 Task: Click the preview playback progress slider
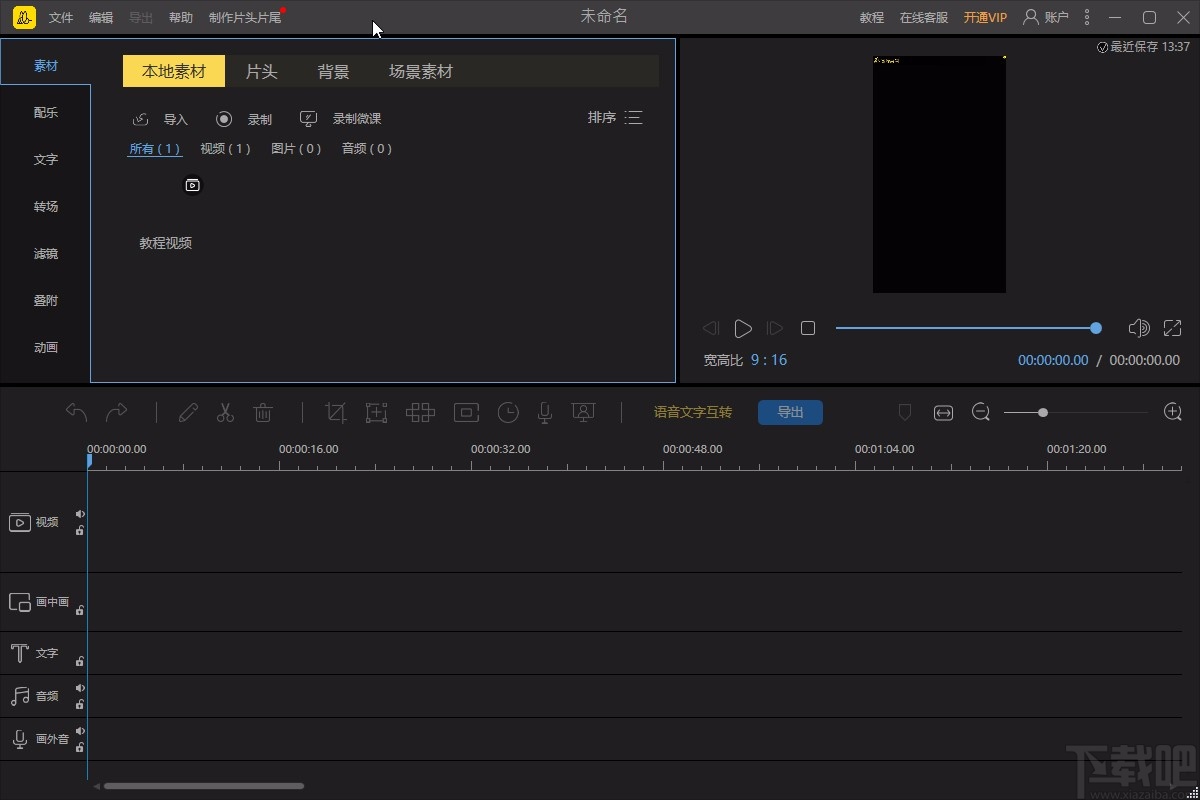(x=968, y=328)
